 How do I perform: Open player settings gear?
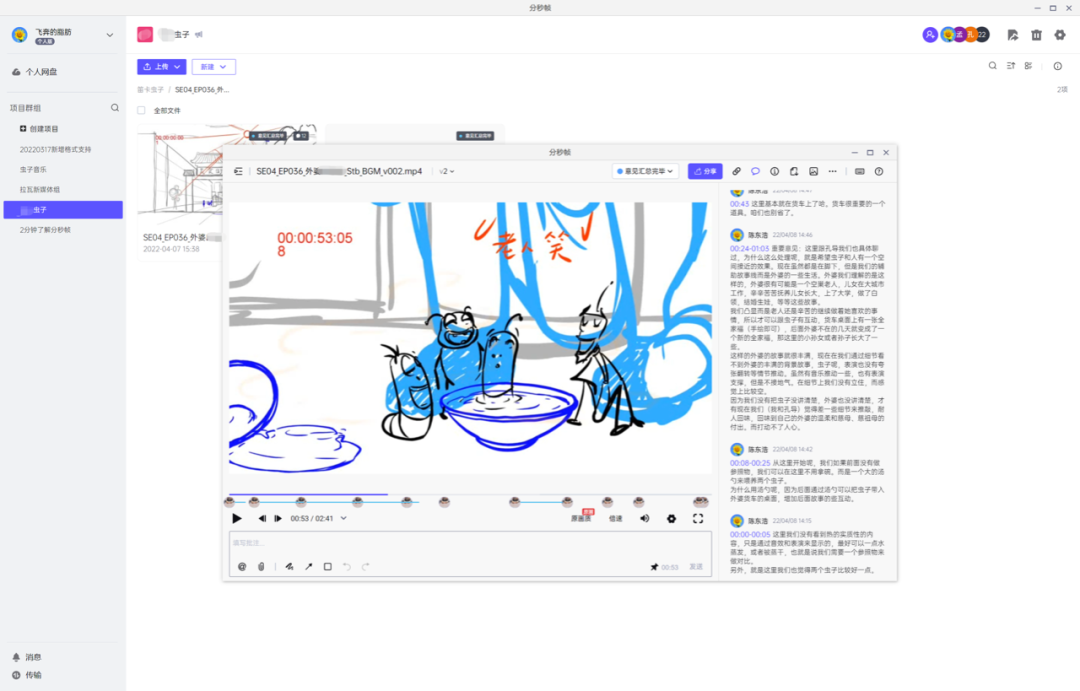tap(672, 518)
